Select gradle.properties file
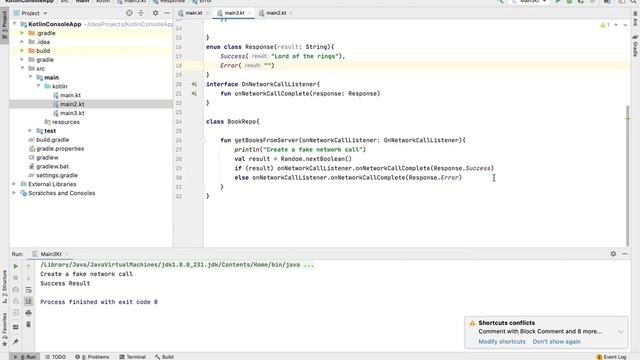This screenshot has height=360, width=640. tap(60, 149)
